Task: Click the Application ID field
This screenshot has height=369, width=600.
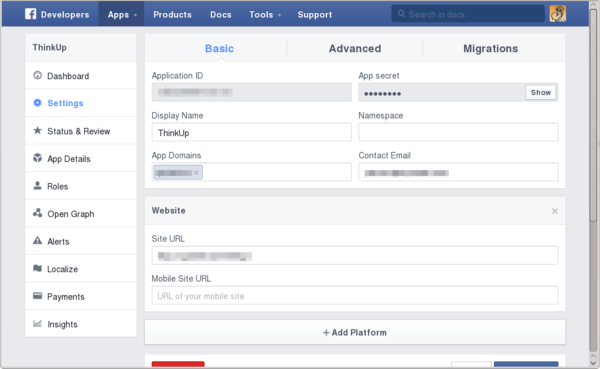Action: (x=251, y=92)
